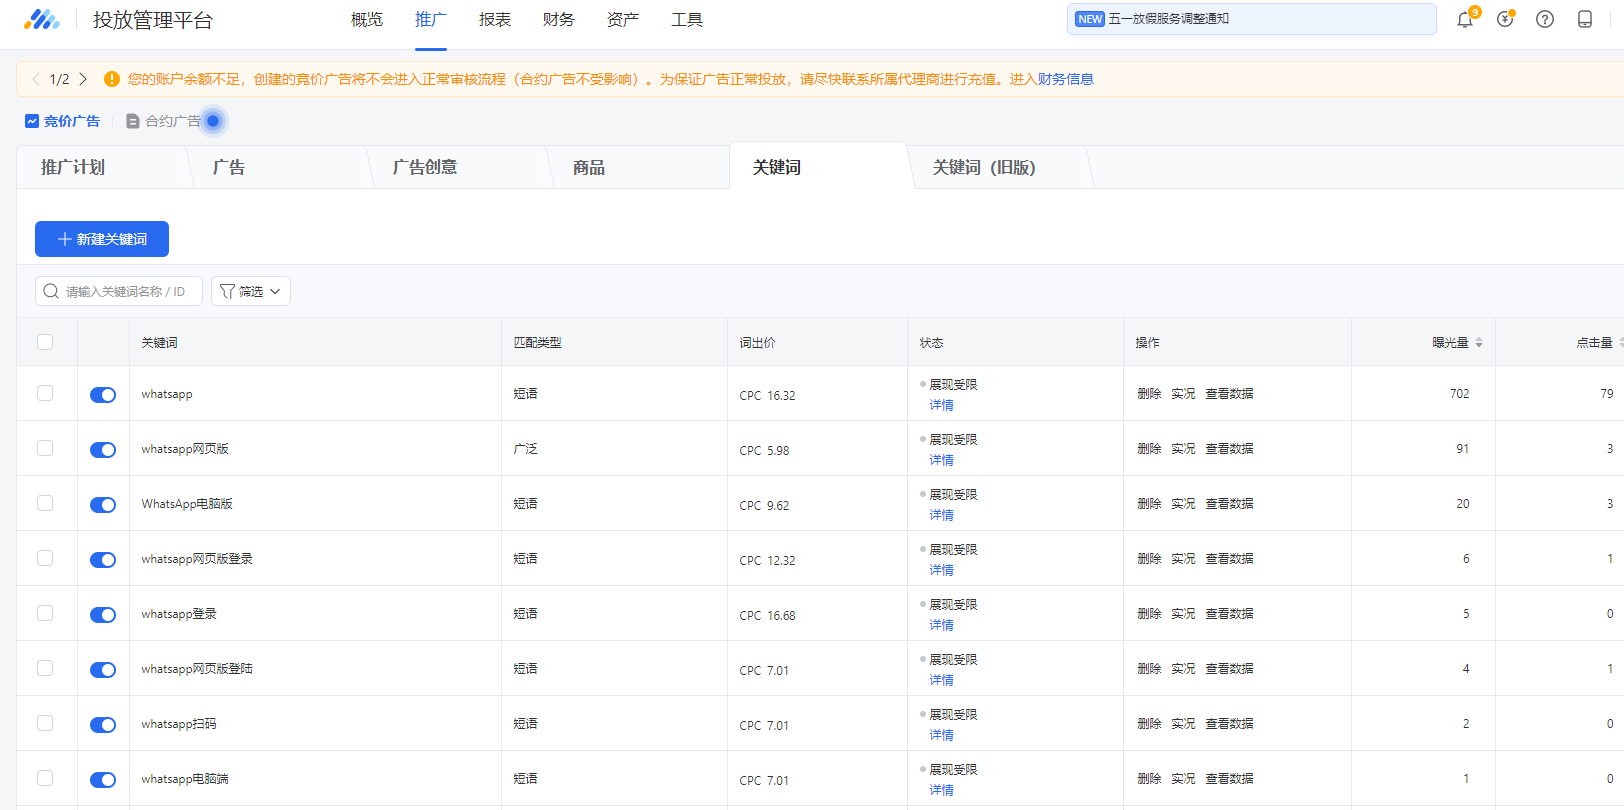Toggle the whatsapp扫码 keyword switch
1624x810 pixels.
click(x=103, y=725)
